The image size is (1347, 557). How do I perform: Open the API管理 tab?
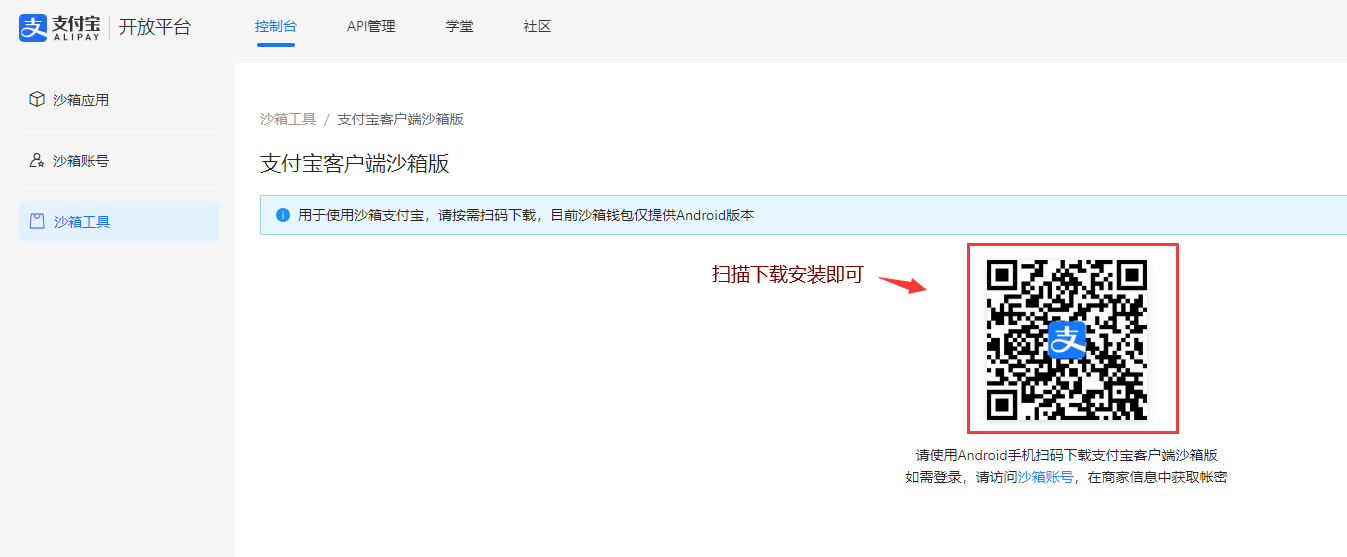[371, 27]
